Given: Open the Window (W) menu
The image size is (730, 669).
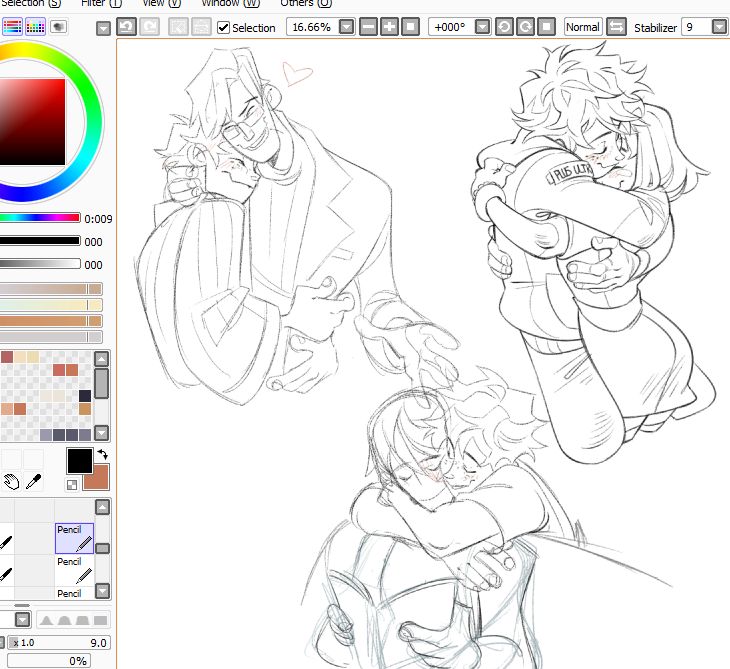Looking at the screenshot, I should click(231, 3).
